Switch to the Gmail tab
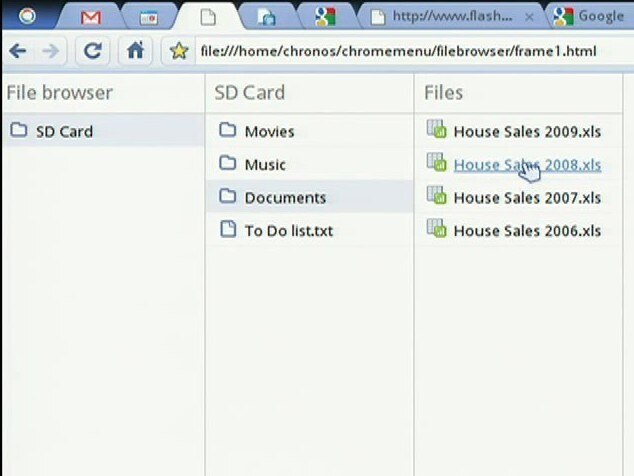 point(91,17)
